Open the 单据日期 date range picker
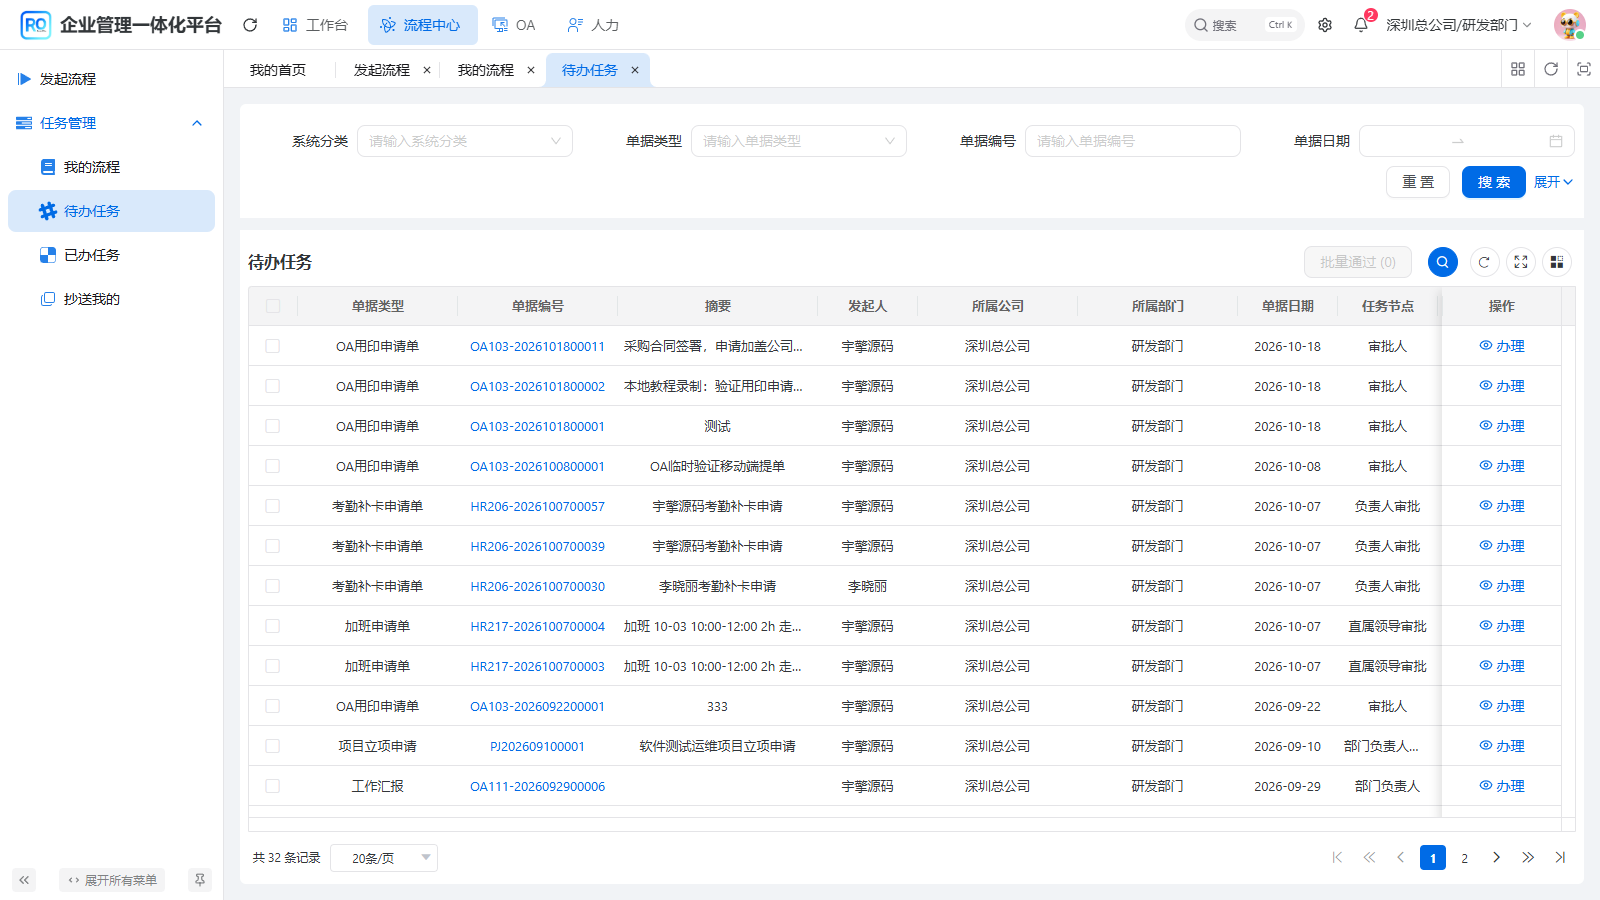This screenshot has width=1600, height=900. pyautogui.click(x=1467, y=141)
